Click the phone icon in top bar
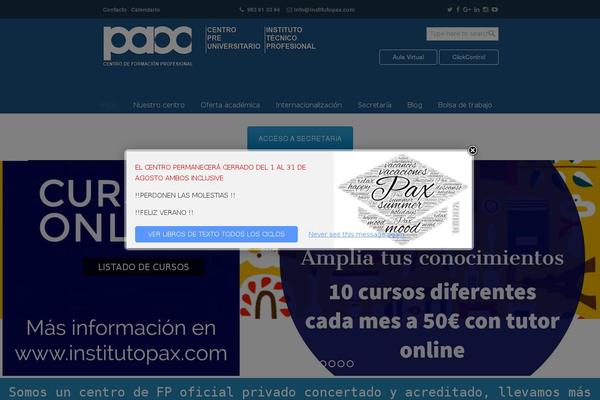The image size is (600, 400). coord(241,10)
